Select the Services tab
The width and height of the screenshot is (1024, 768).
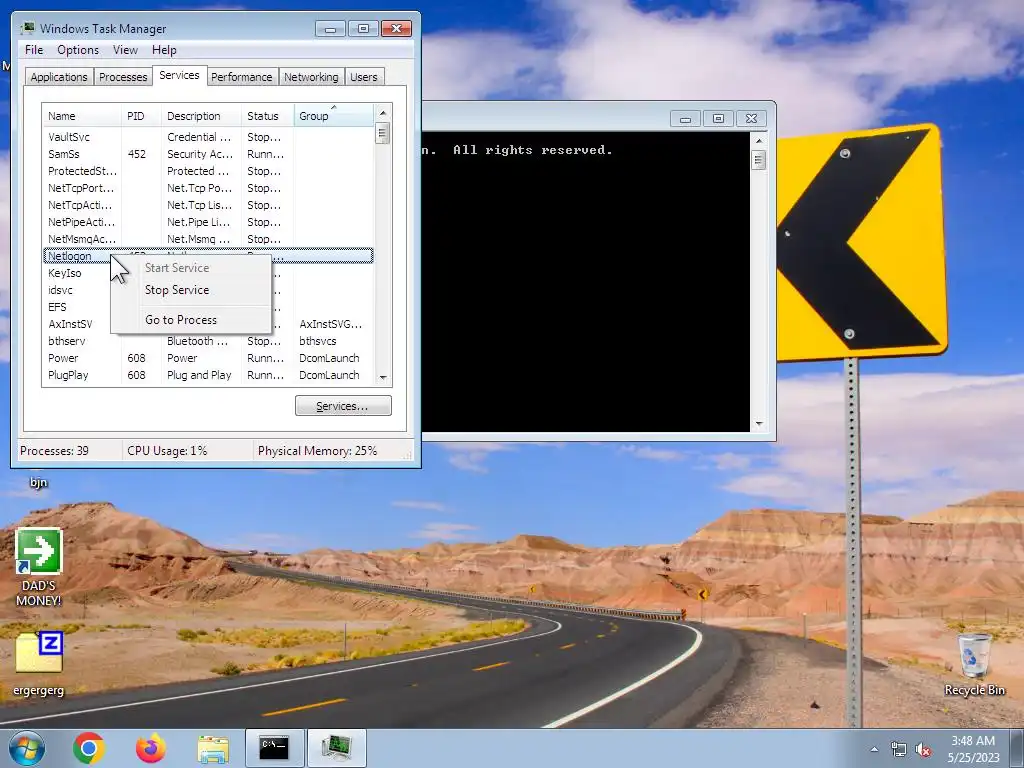tap(179, 75)
